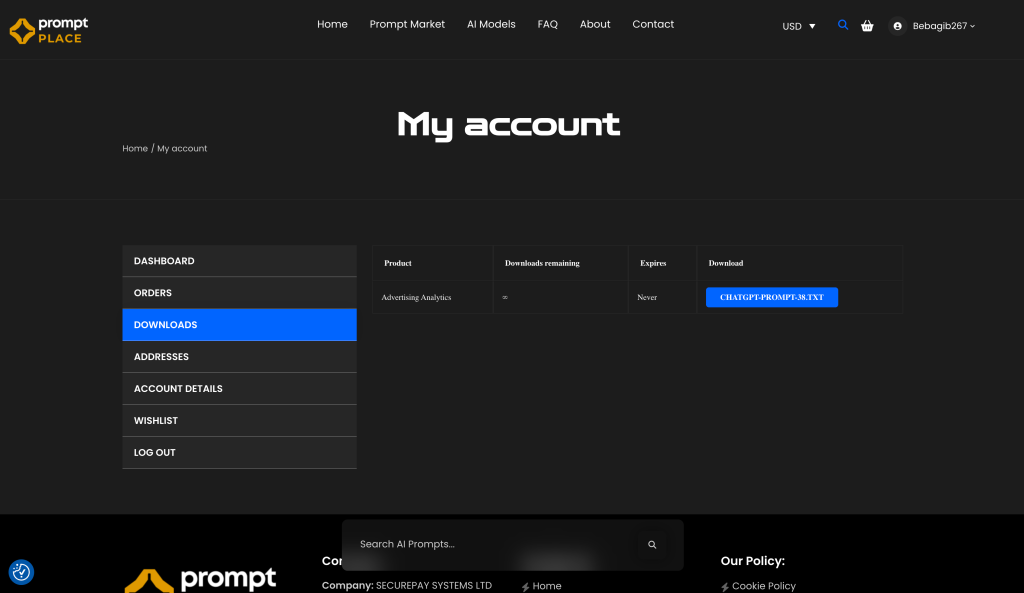
Task: Open the shopping basket icon
Action: (867, 26)
